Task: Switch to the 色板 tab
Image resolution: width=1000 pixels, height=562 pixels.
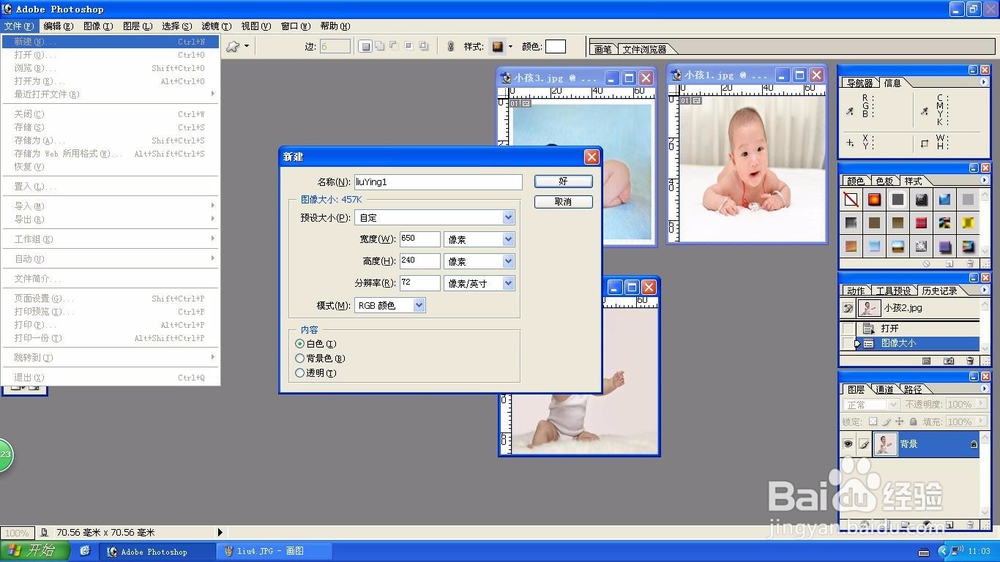Action: click(884, 181)
